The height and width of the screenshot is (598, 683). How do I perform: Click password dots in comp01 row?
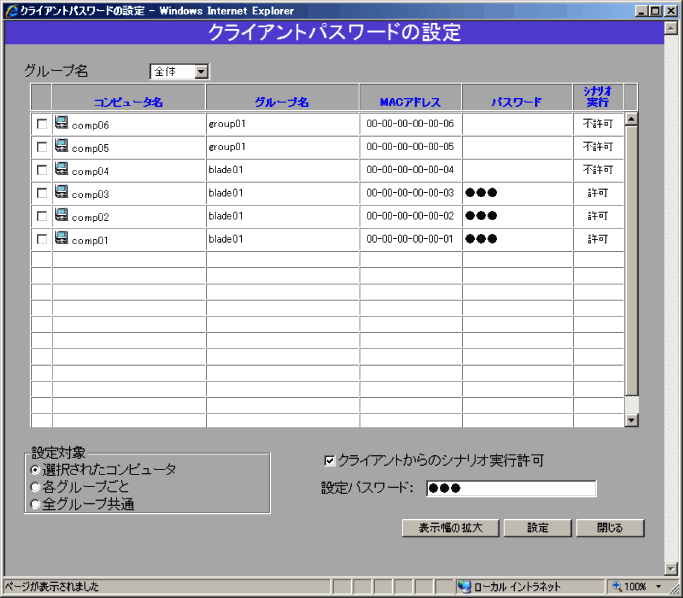pos(481,239)
